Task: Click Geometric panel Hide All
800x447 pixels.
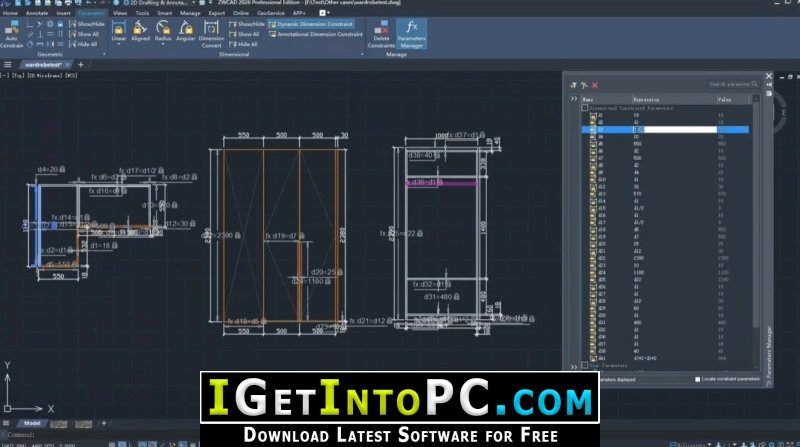Action: point(83,44)
